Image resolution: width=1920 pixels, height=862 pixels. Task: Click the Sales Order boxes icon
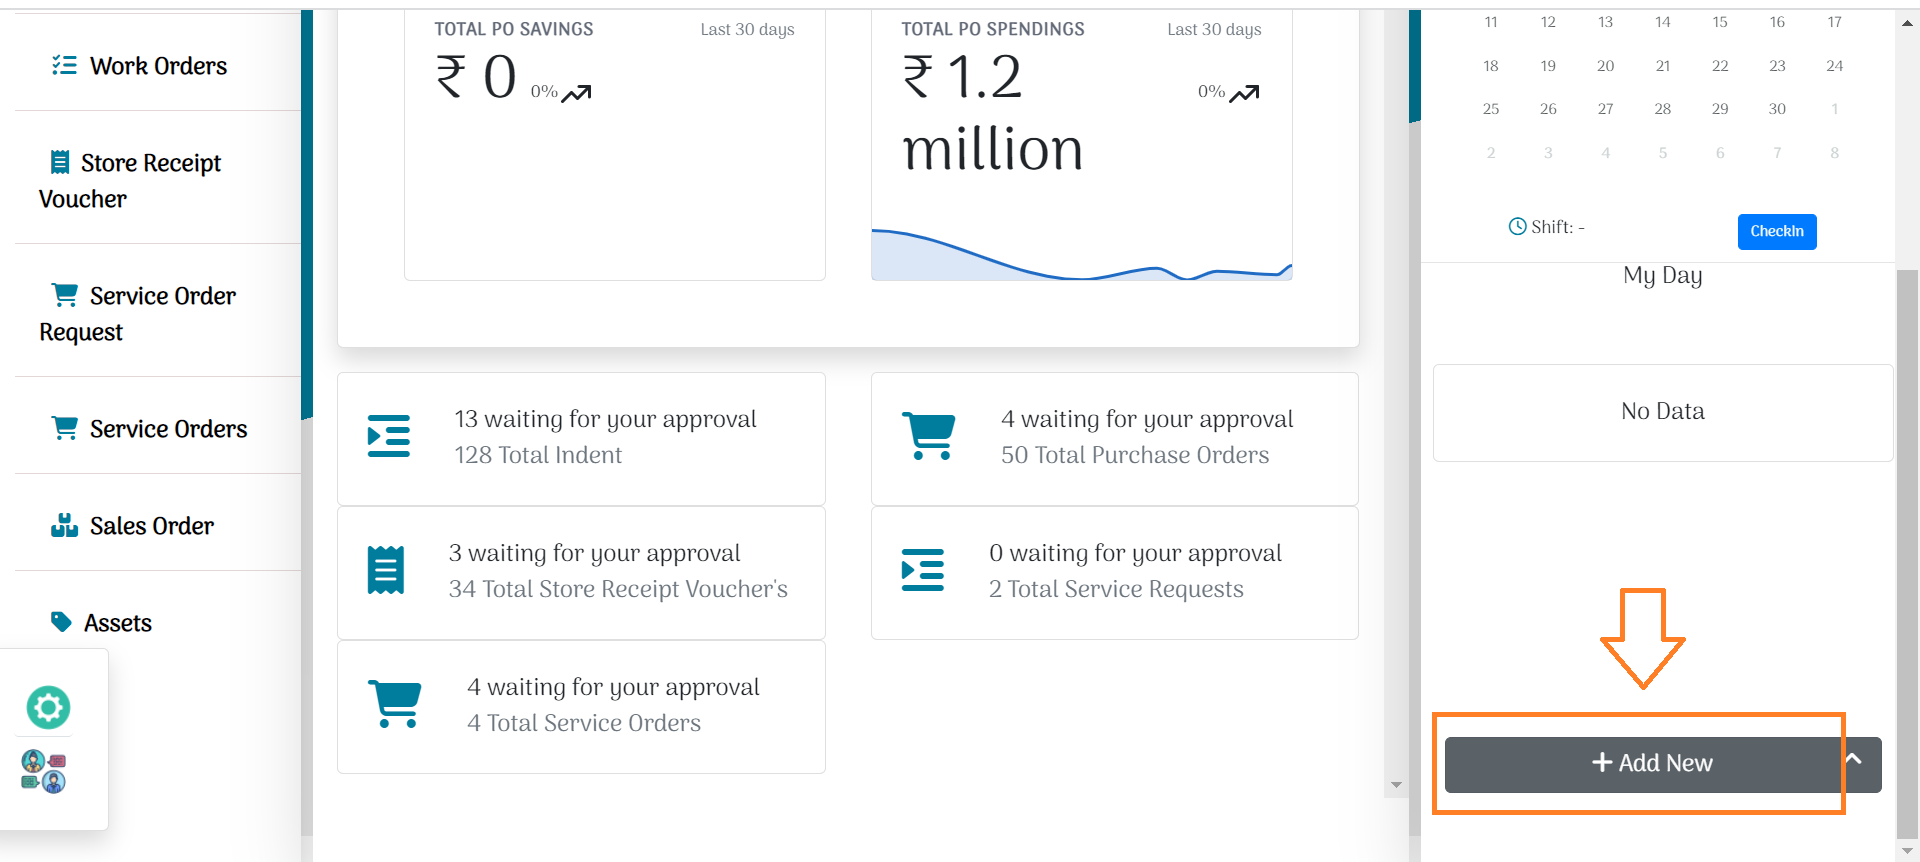64,526
